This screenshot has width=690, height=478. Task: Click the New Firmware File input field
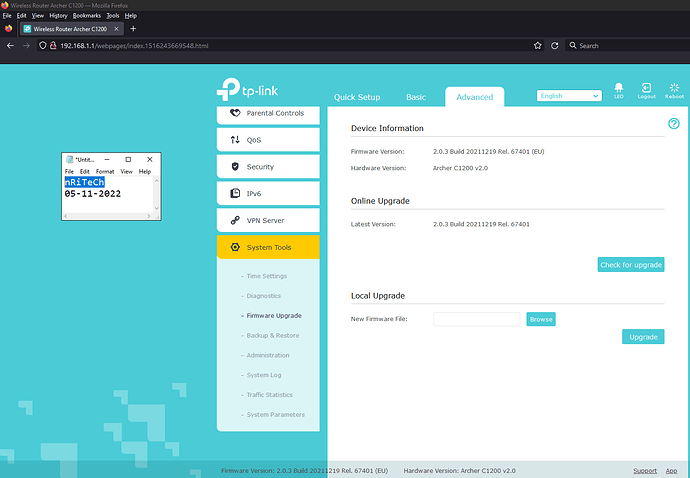click(x=476, y=319)
